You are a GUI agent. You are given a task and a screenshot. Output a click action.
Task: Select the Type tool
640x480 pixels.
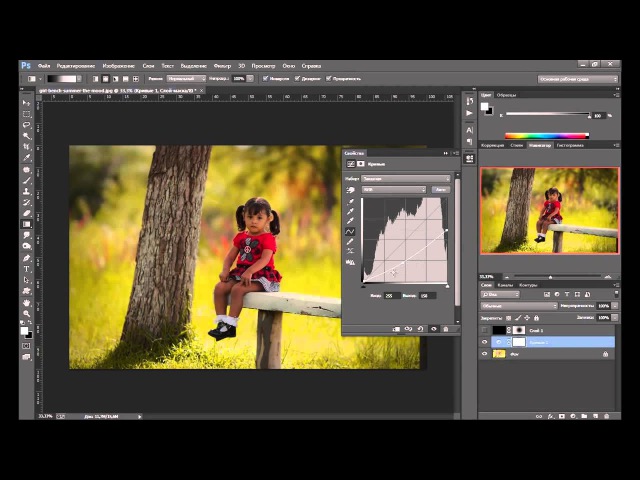[27, 269]
